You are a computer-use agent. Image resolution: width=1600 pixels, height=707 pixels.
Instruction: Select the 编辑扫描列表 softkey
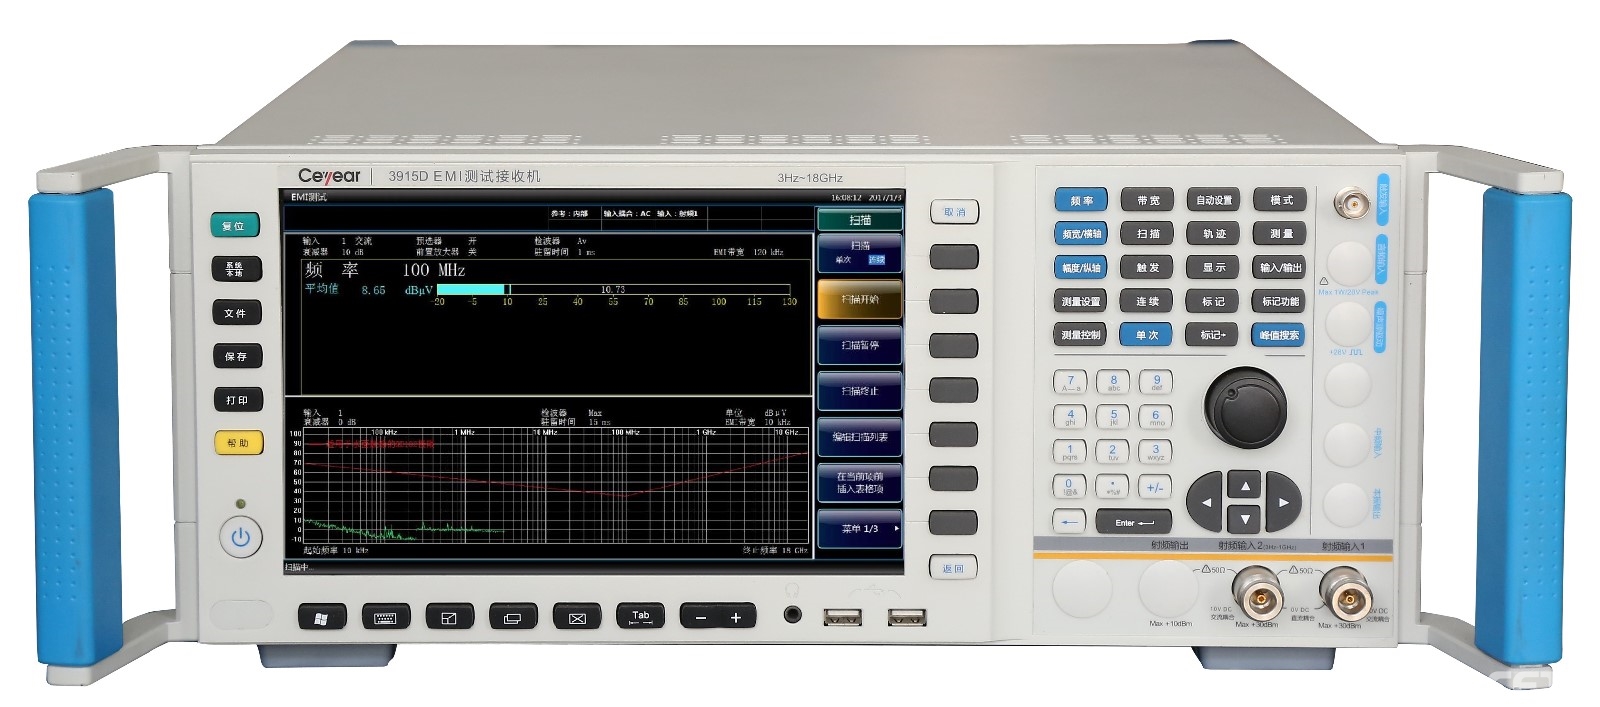click(860, 437)
